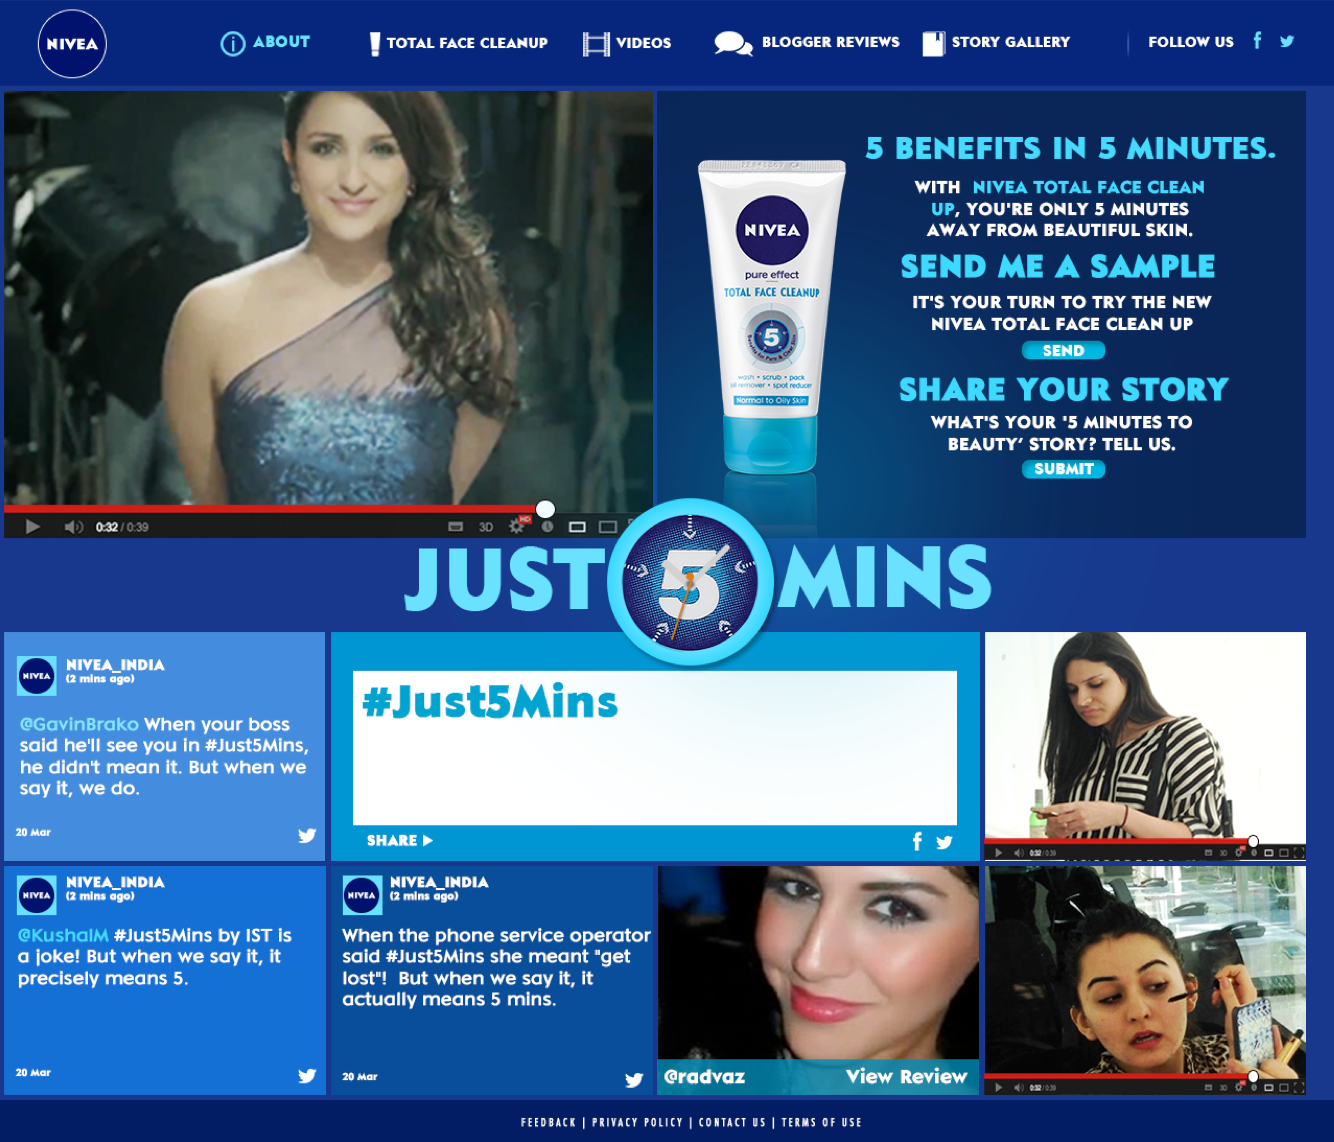1334x1142 pixels.
Task: Play the main Nivea ad video
Action: (32, 527)
